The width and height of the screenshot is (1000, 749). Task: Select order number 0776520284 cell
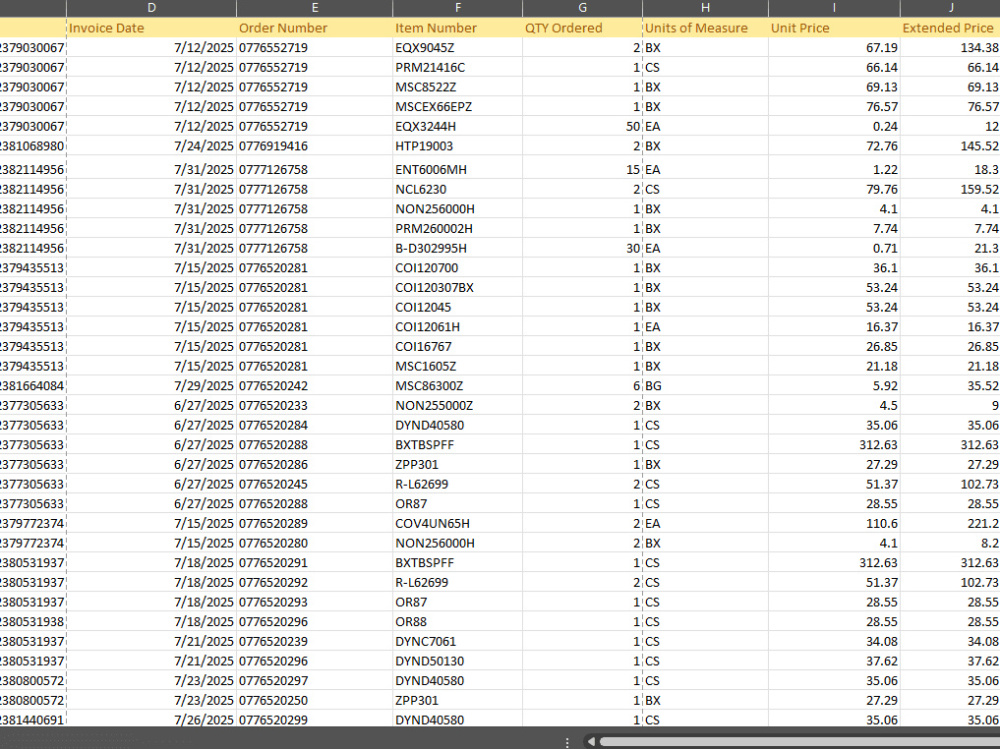point(314,426)
